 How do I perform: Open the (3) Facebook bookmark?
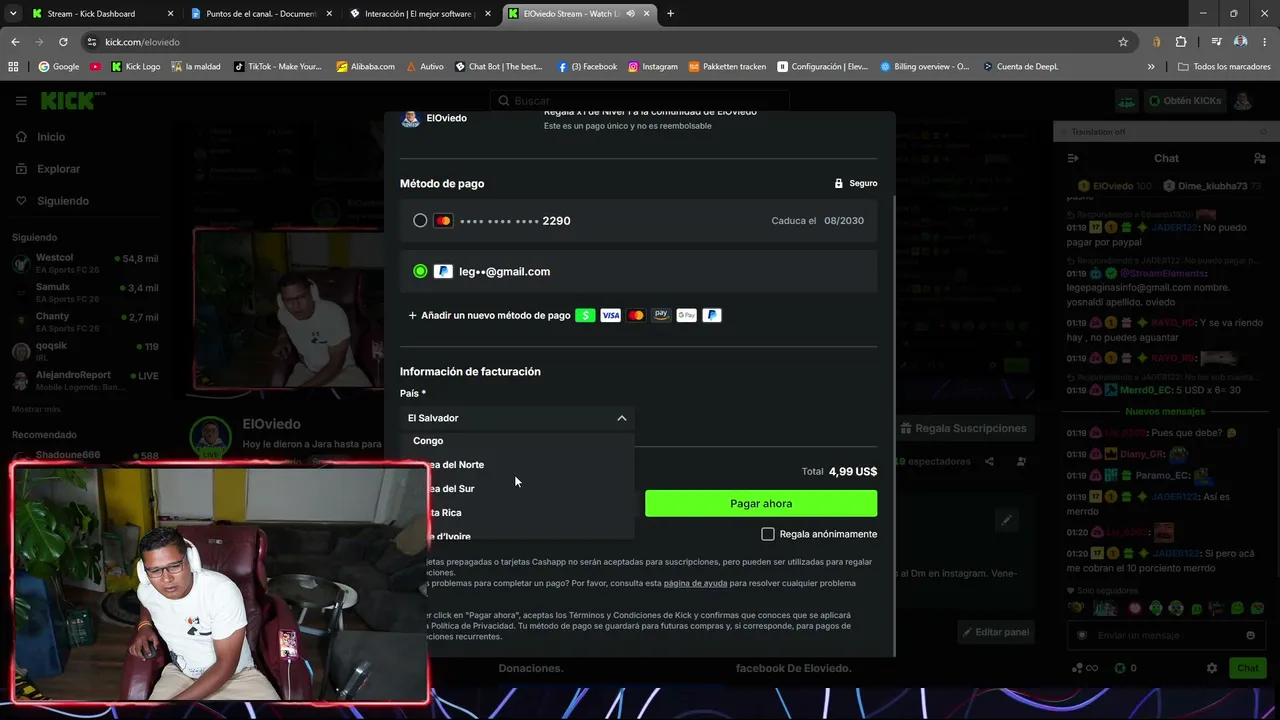(587, 67)
